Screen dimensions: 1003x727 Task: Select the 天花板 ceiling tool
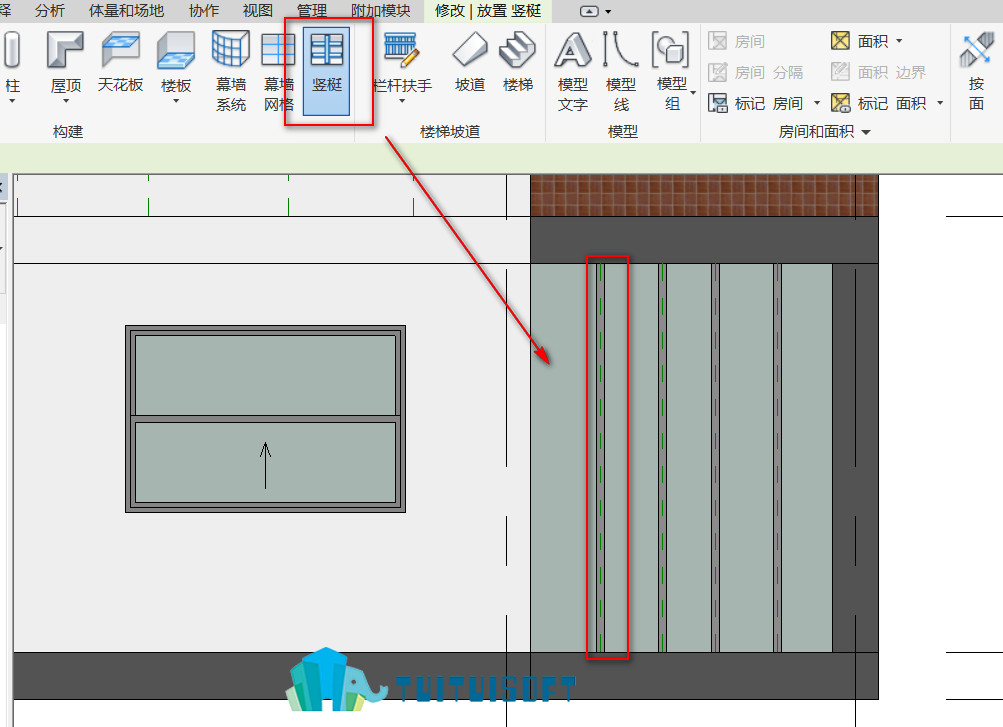pyautogui.click(x=120, y=63)
